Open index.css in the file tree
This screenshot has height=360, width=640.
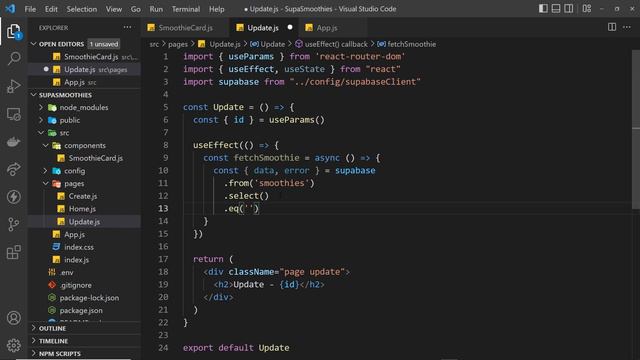click(x=85, y=247)
